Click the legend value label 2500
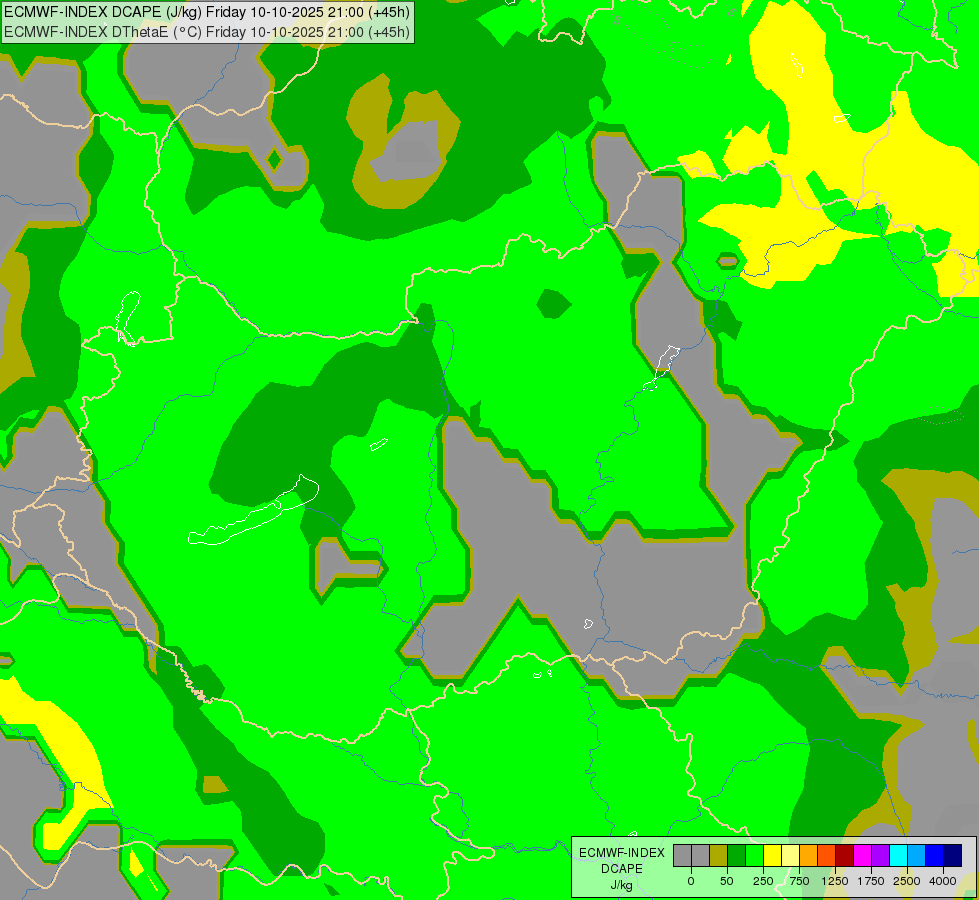This screenshot has width=979, height=900. coord(907,881)
